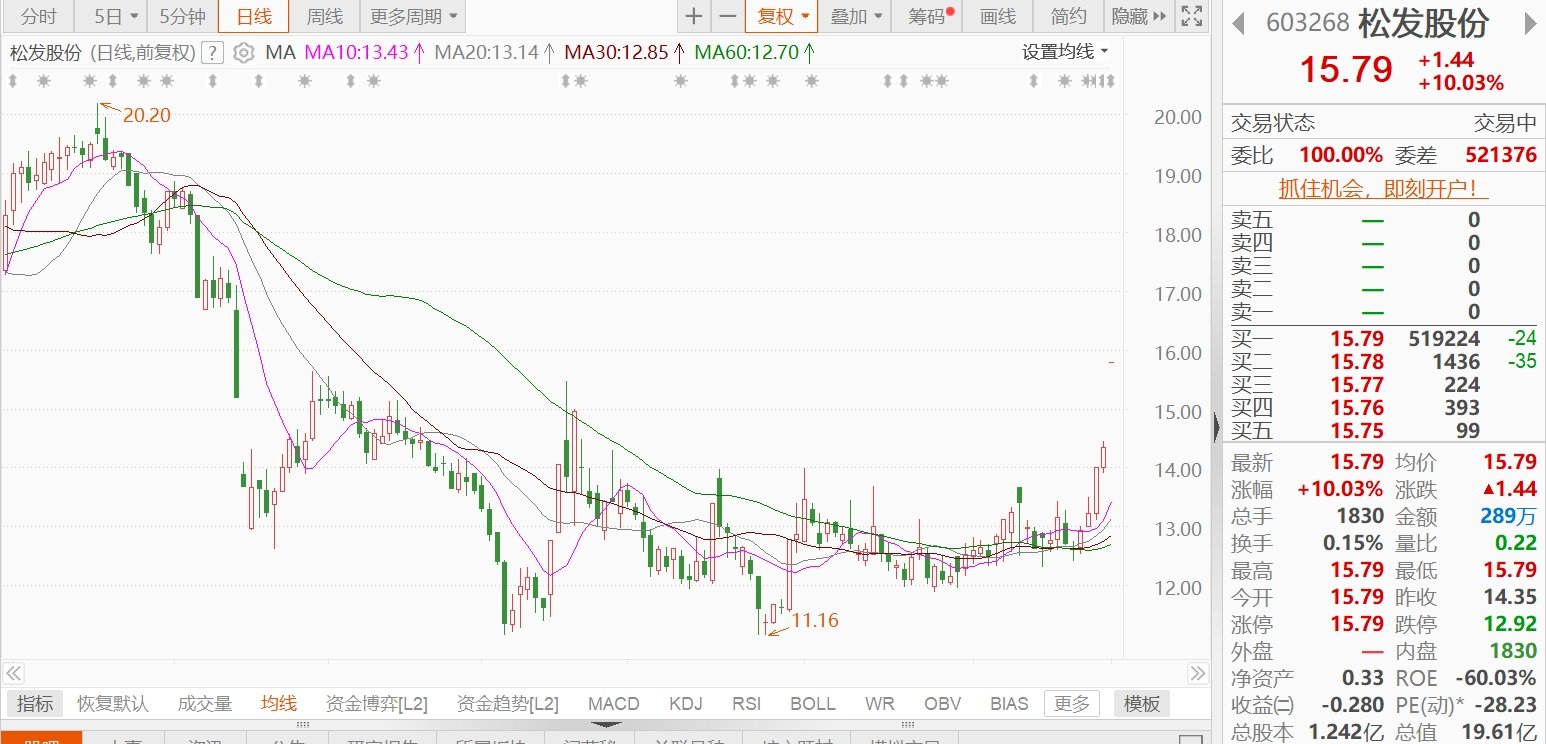Expand the 更多周期 dropdown

point(412,16)
